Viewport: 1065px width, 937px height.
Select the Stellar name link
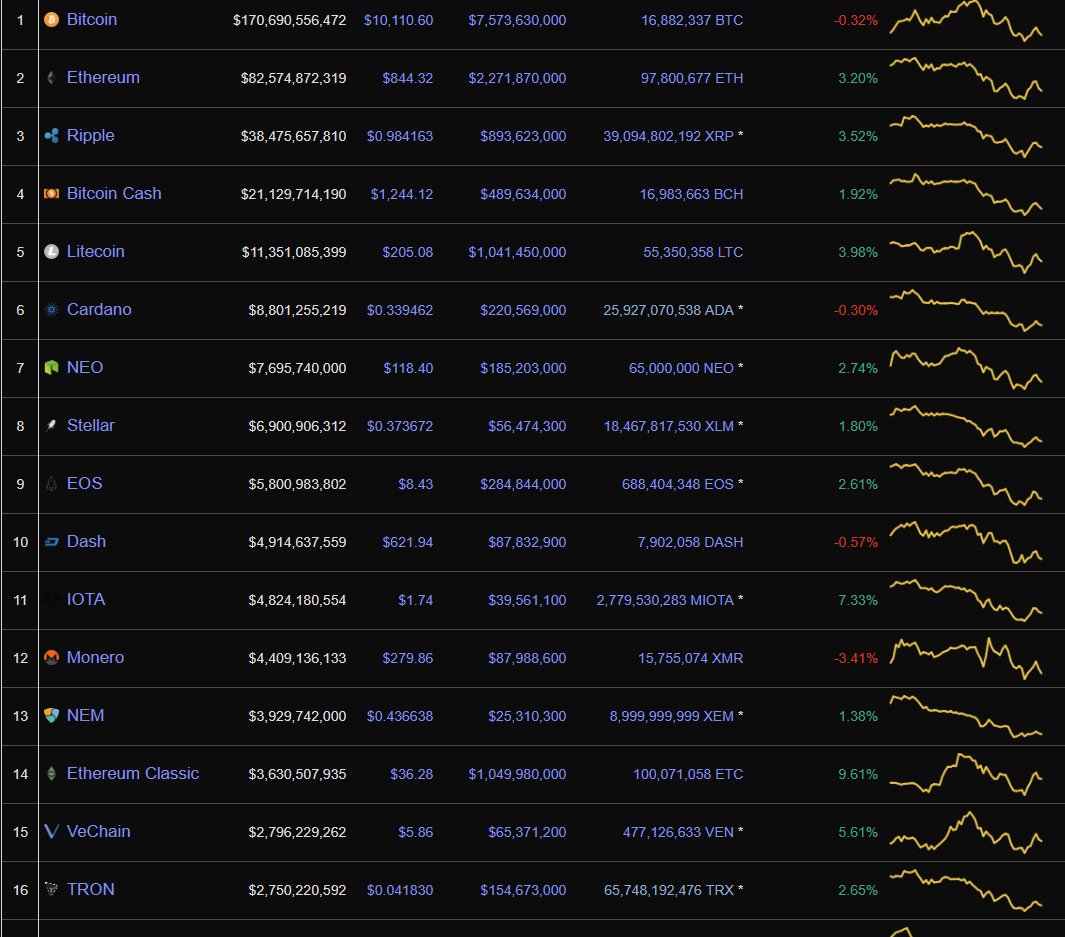pyautogui.click(x=91, y=426)
